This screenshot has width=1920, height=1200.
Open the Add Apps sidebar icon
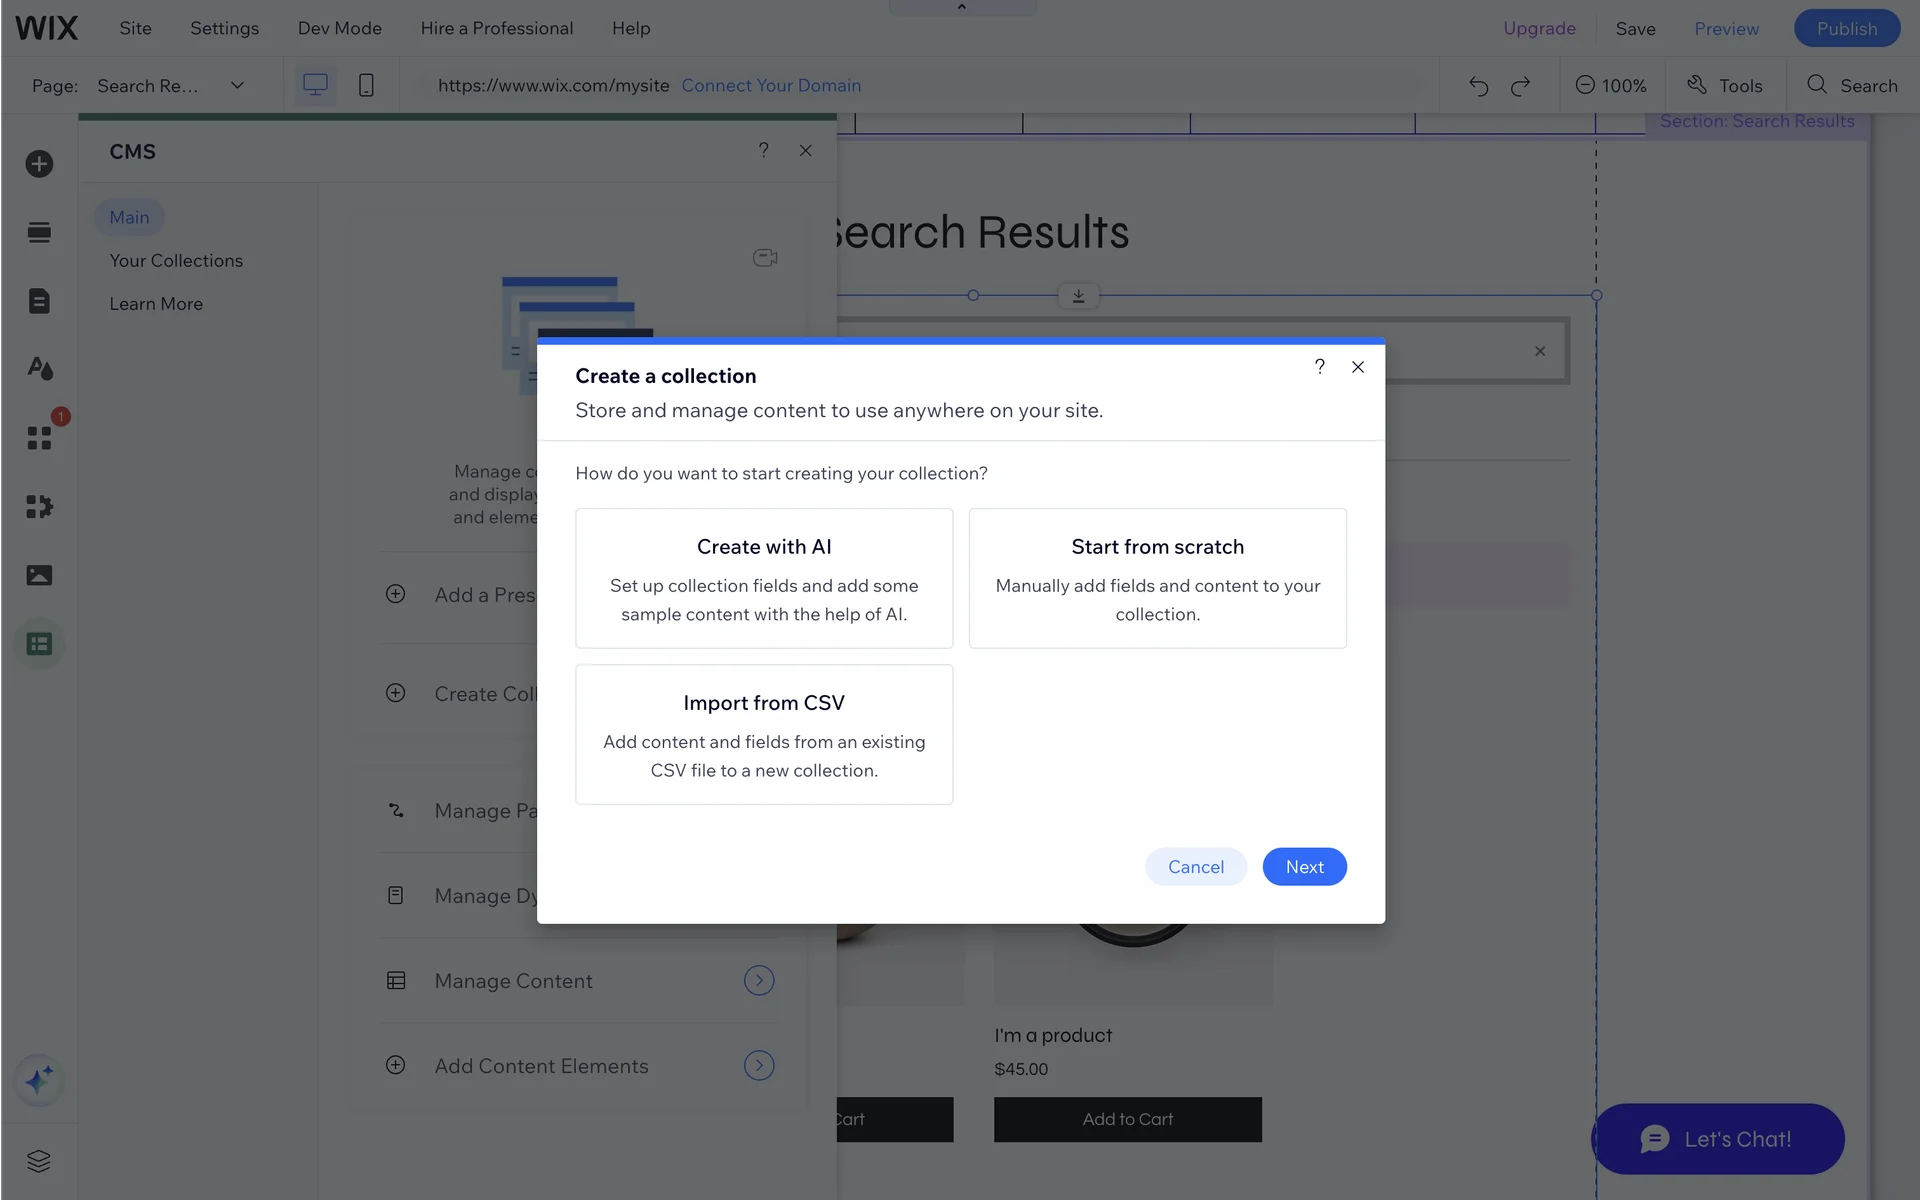click(39, 438)
